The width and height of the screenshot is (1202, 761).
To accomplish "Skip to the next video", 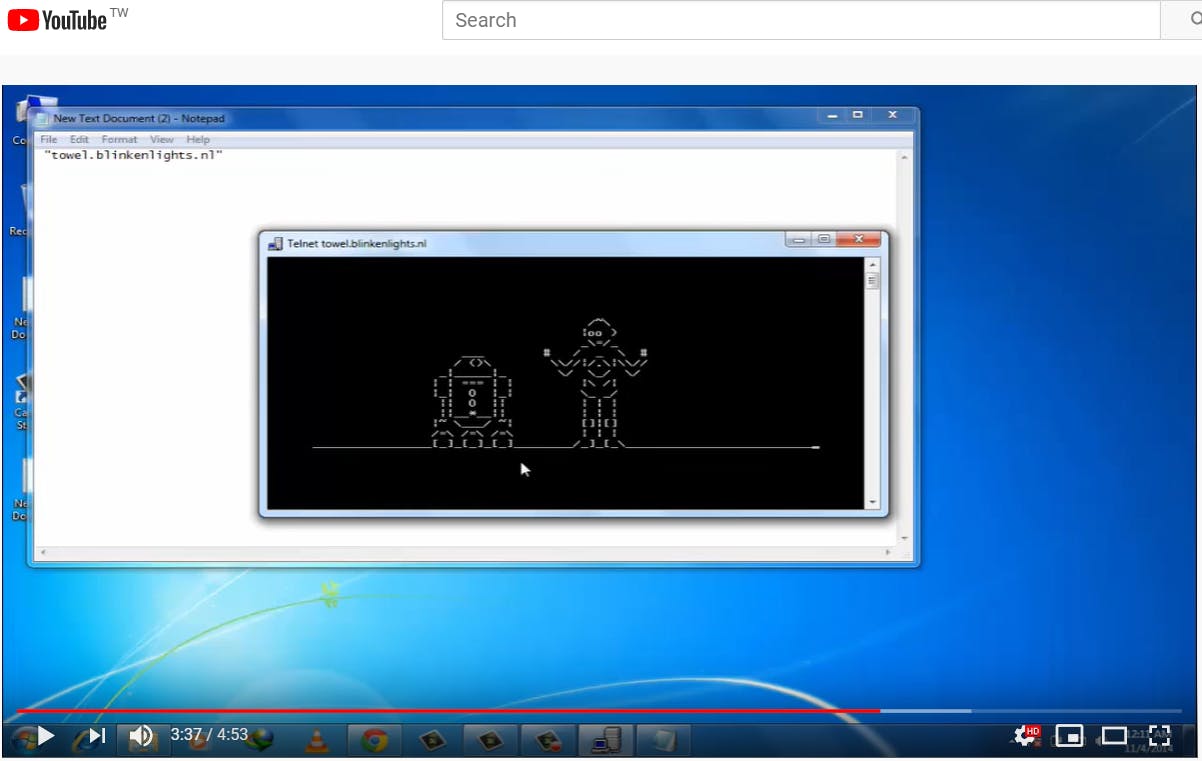I will tap(96, 736).
